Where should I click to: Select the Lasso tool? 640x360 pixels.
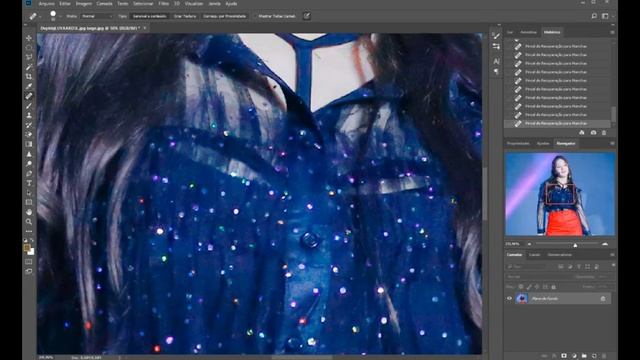coord(29,57)
